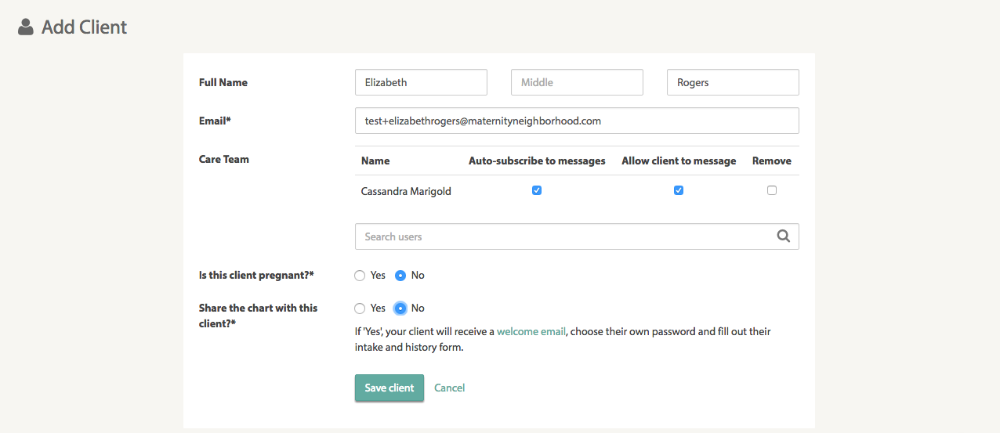Click the Allow client to message header
Viewport: 1000px width, 433px height.
pyautogui.click(x=679, y=161)
